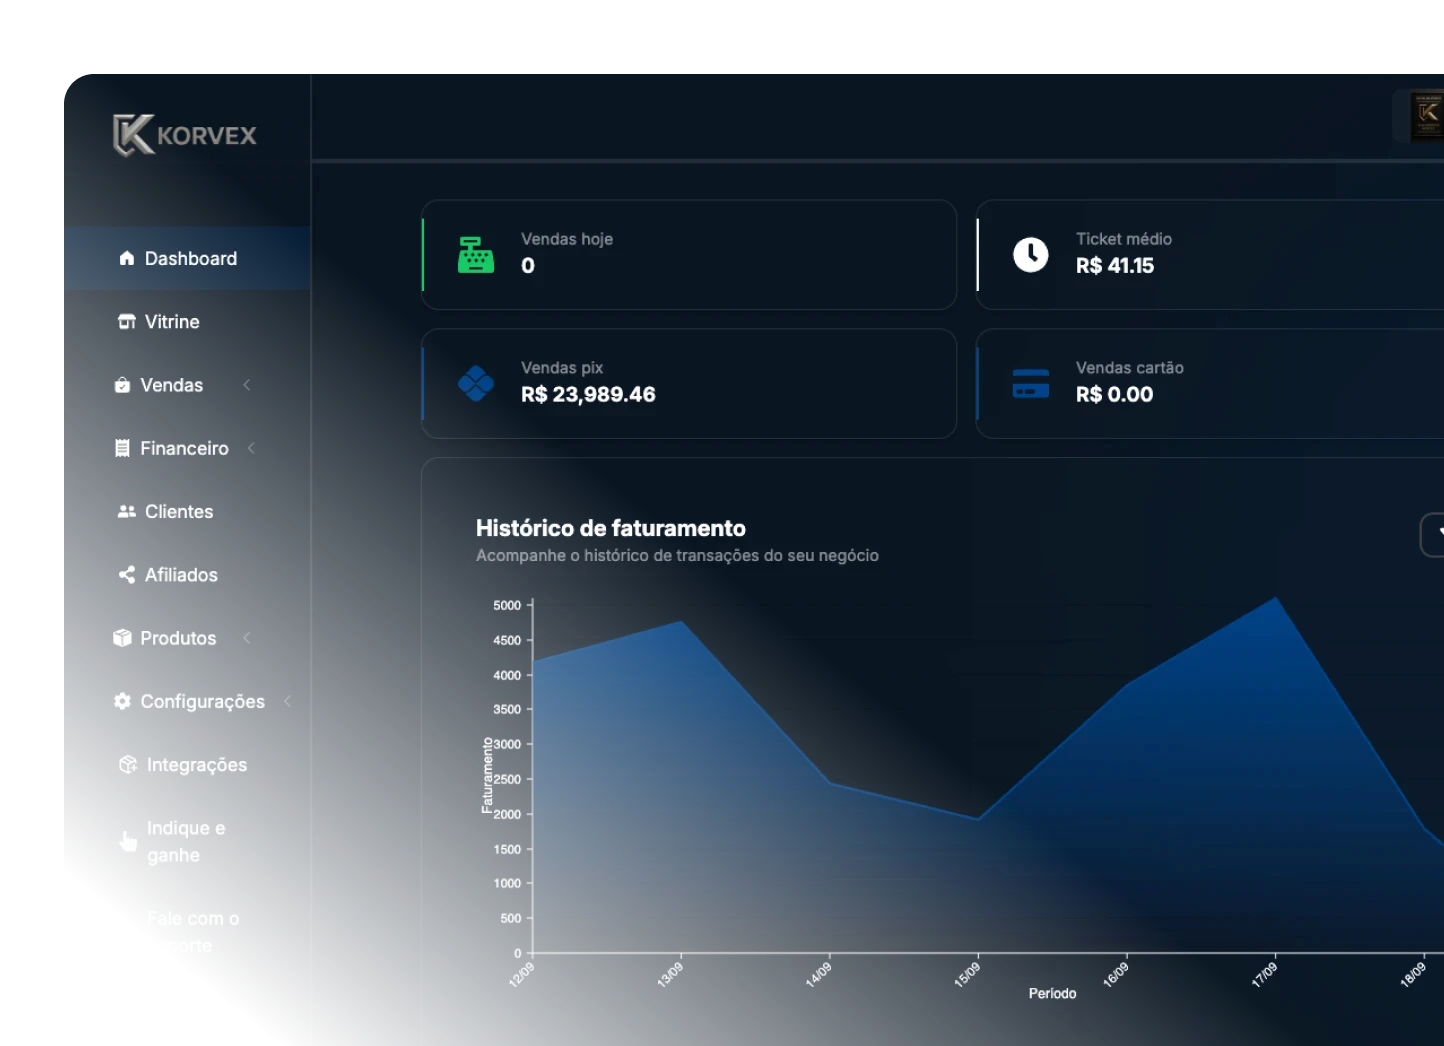Click the 14/09 x-axis label

818,974
